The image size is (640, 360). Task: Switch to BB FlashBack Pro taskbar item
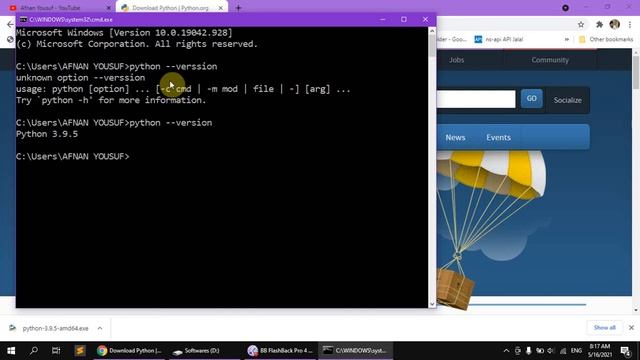click(x=280, y=351)
